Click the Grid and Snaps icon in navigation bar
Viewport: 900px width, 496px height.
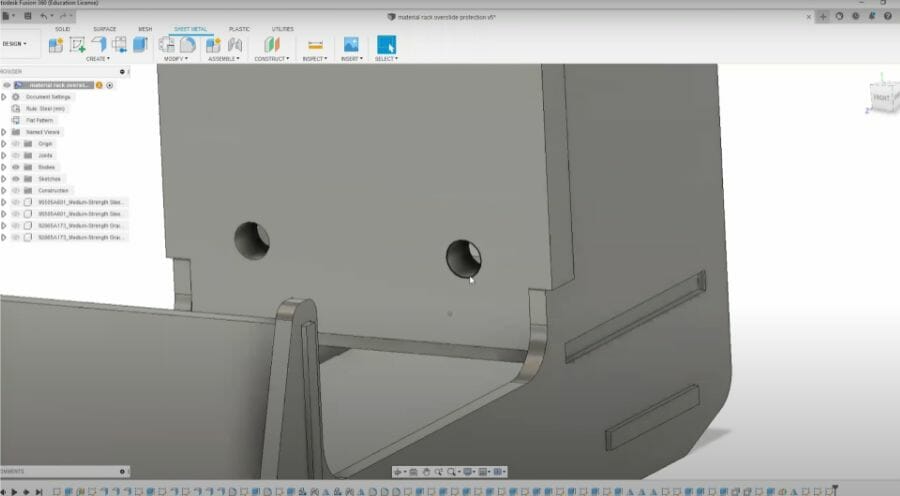[x=483, y=472]
